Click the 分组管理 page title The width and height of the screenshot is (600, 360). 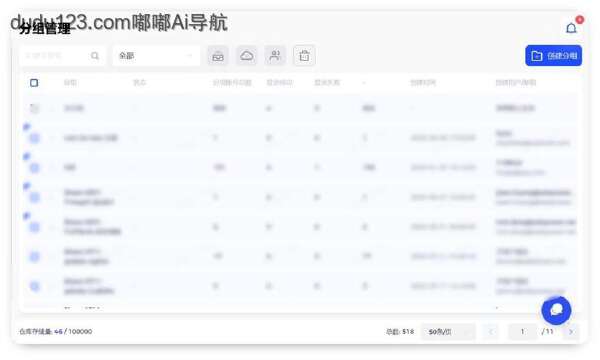(x=45, y=29)
